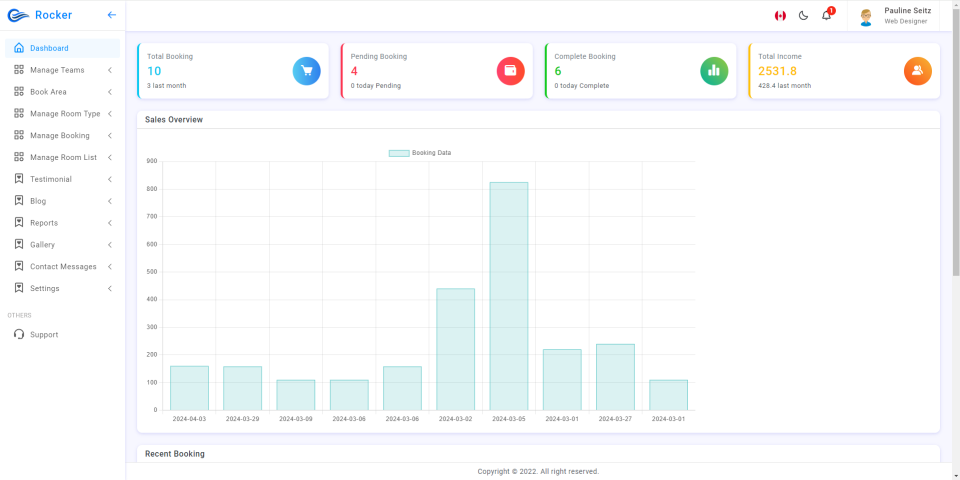Click the Support headset icon
Image resolution: width=960 pixels, height=480 pixels.
tap(19, 334)
